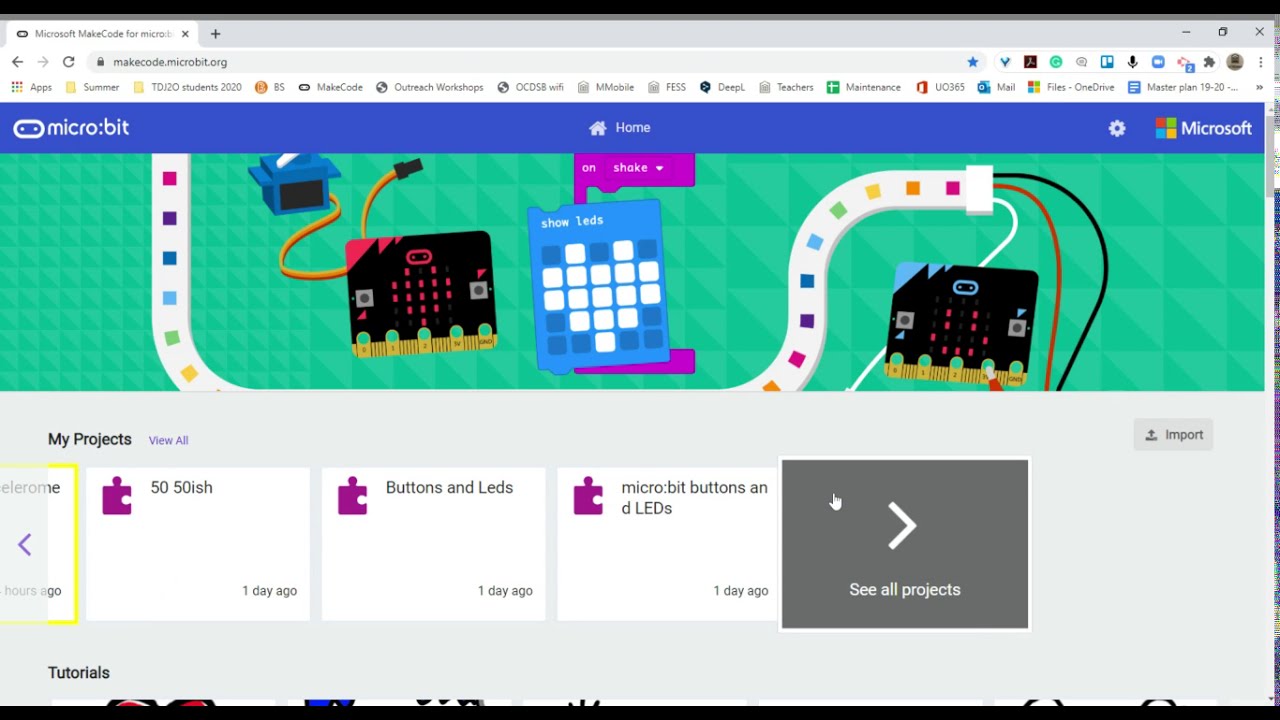Click View All next to My Projects
The height and width of the screenshot is (720, 1280).
pos(168,440)
